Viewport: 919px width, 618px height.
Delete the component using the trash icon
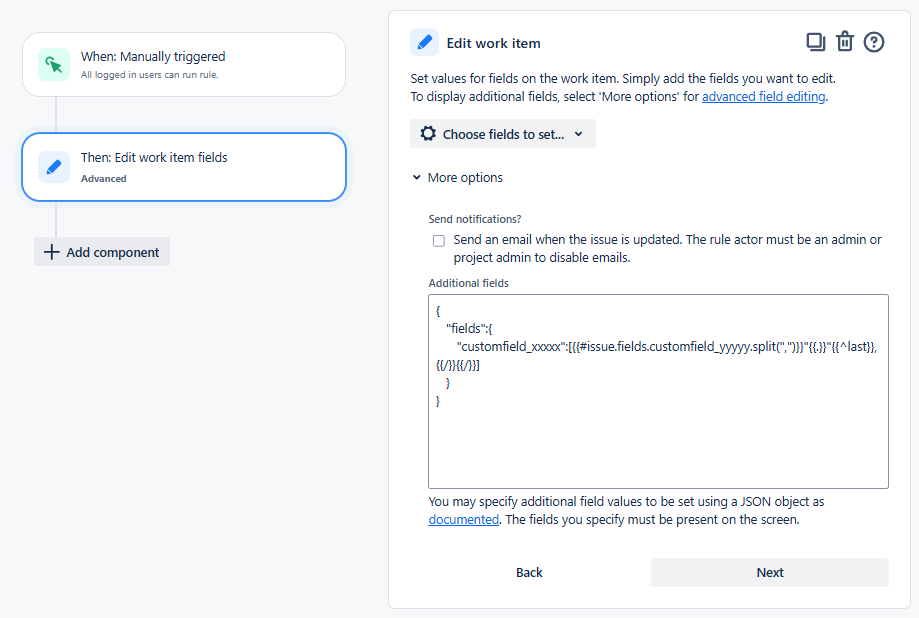coord(845,41)
